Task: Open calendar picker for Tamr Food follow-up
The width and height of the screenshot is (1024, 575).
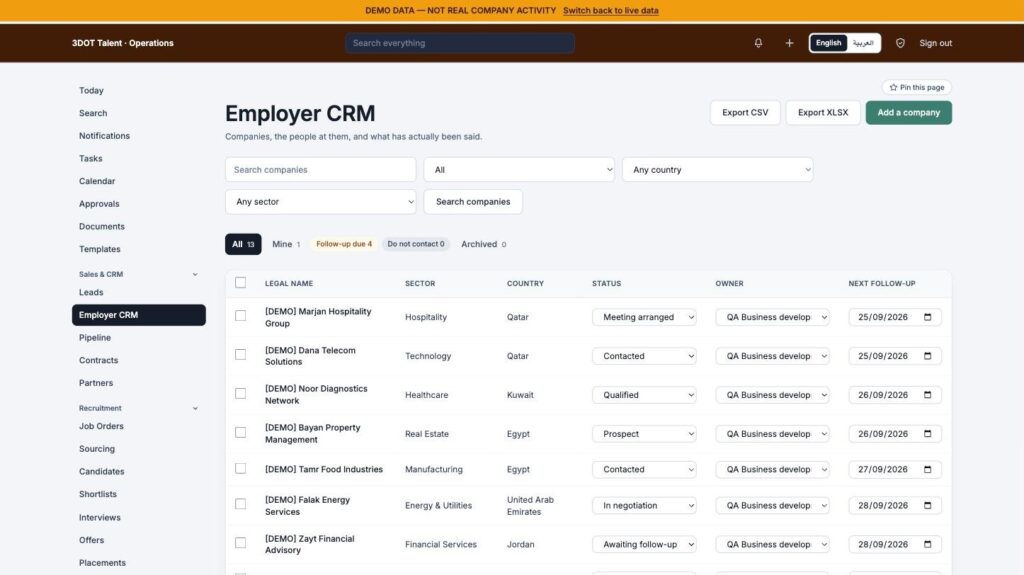Action: 927,469
